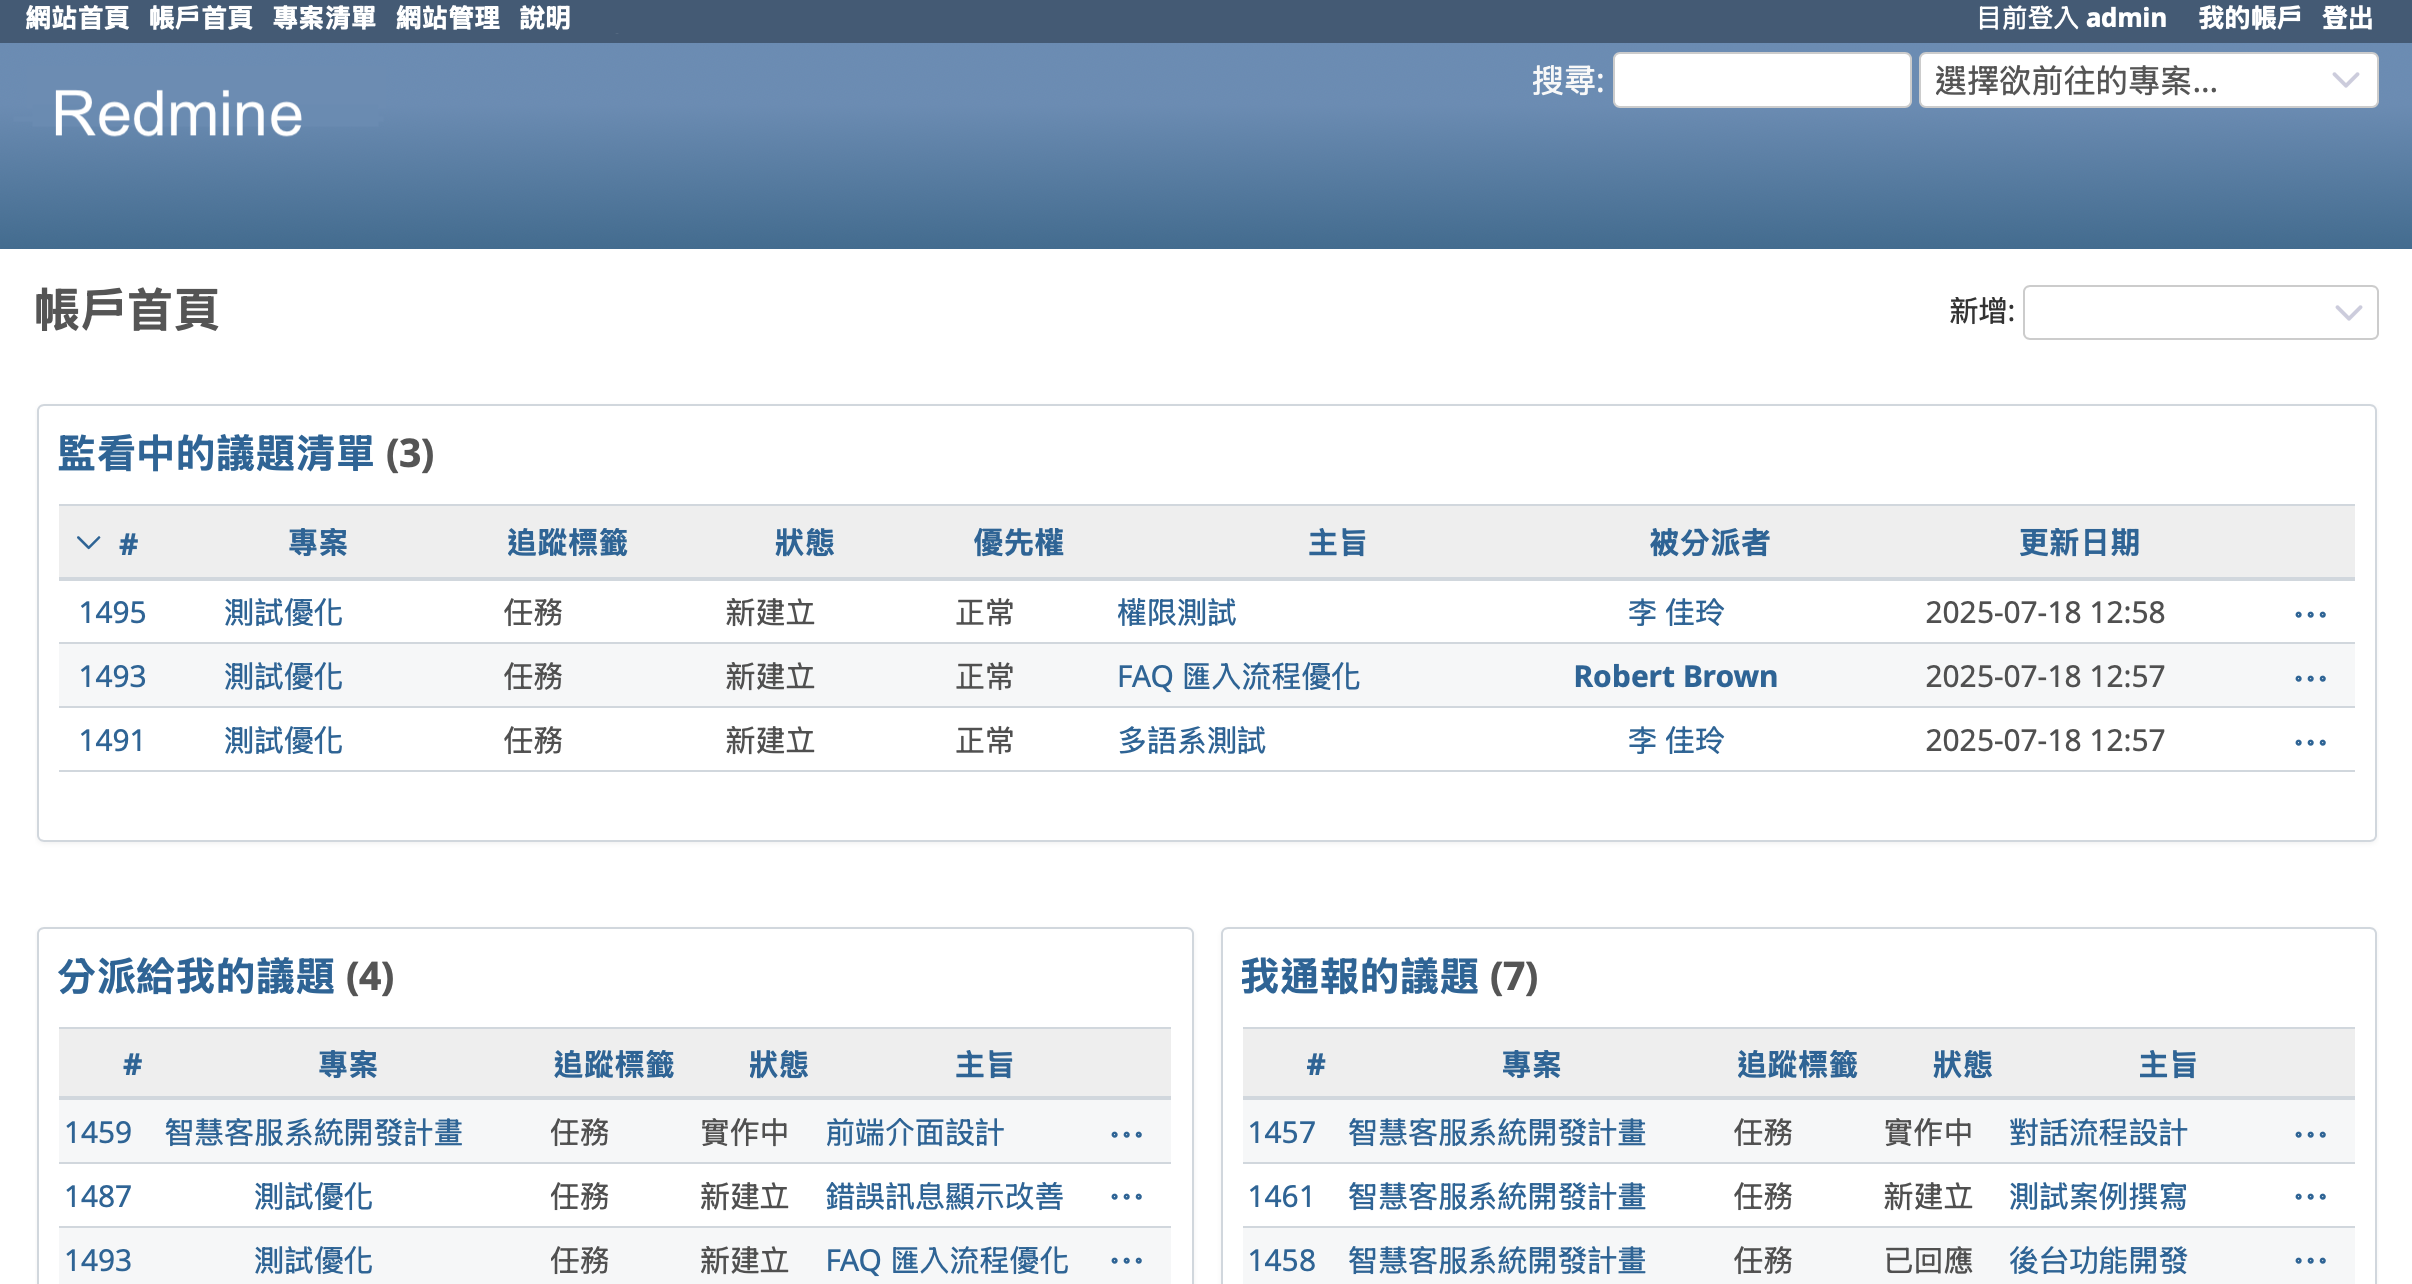Toggle sort order arrow next to # column

(89, 543)
